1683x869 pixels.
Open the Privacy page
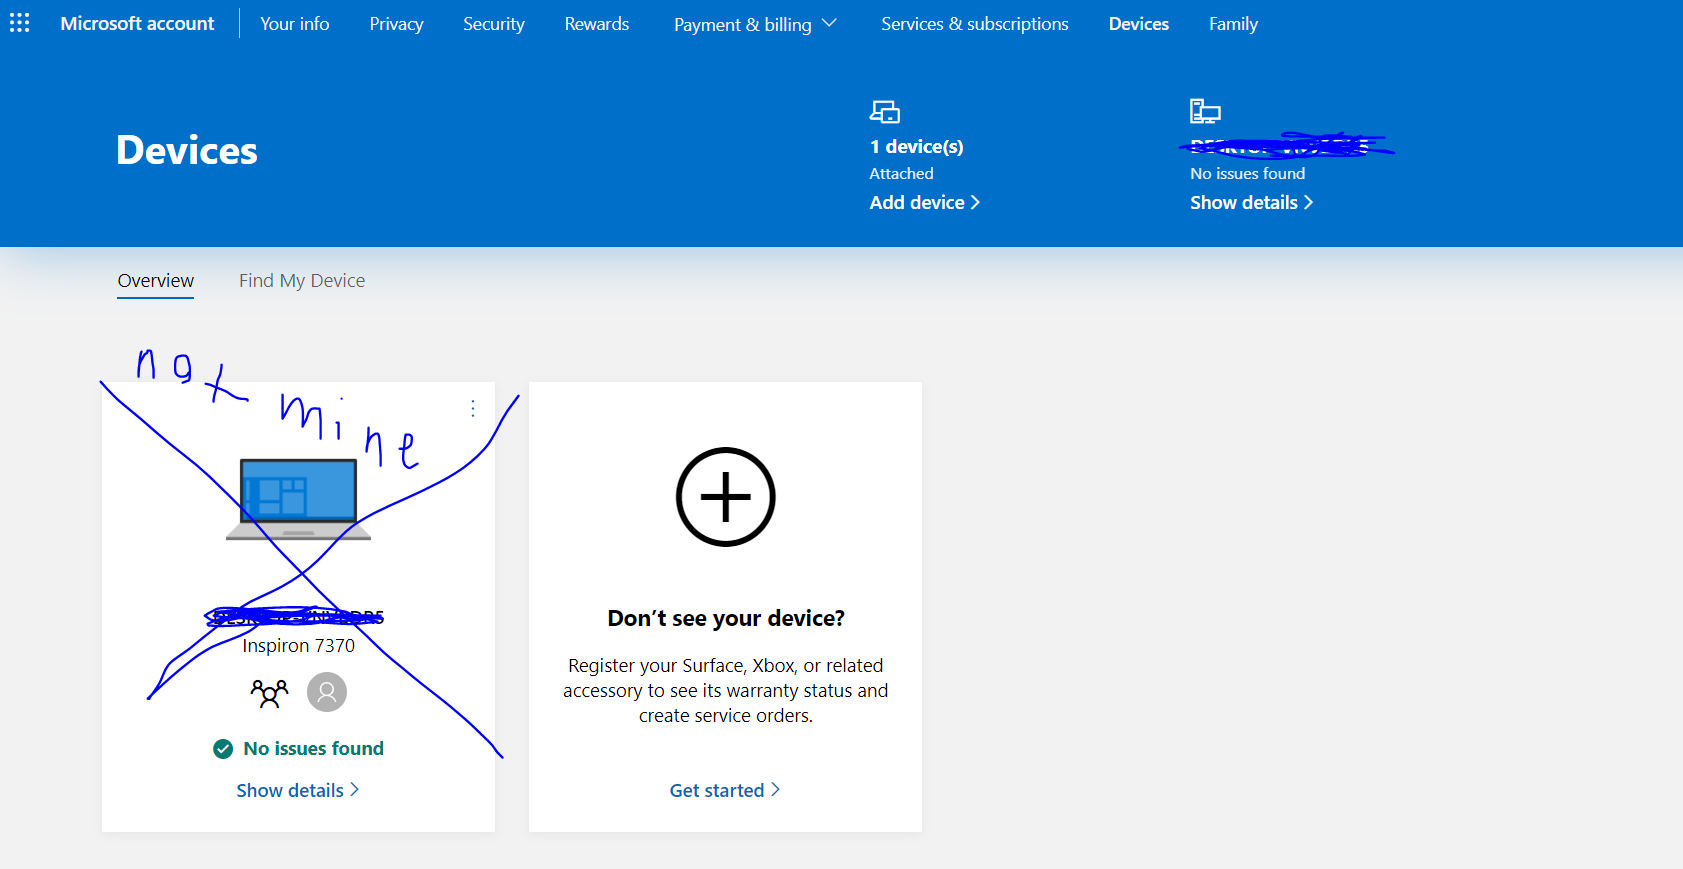point(396,24)
